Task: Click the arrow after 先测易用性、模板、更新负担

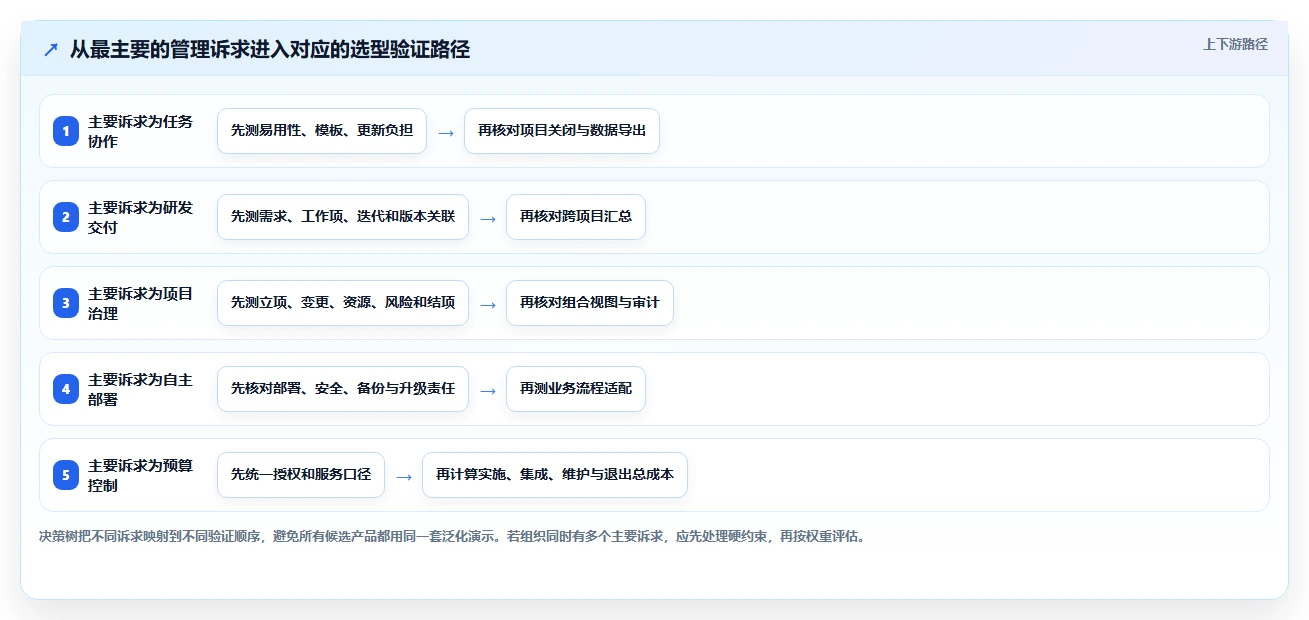Action: [x=446, y=132]
